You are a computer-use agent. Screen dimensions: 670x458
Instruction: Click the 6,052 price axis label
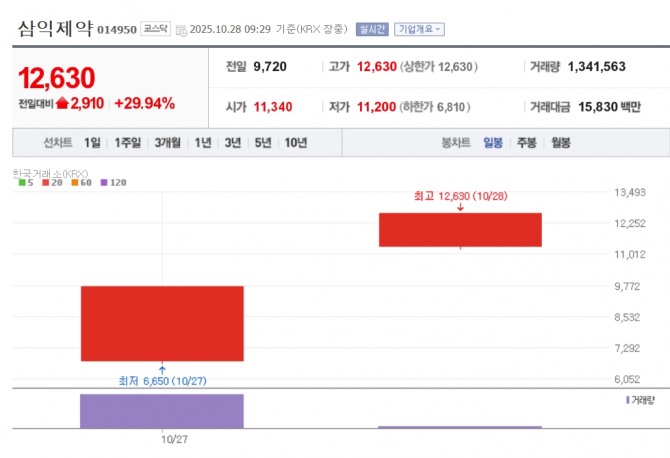(x=627, y=379)
